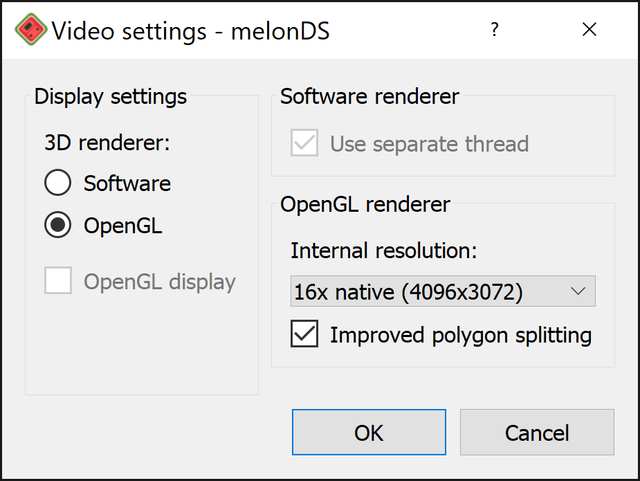640x481 pixels.
Task: Discard changes with the Cancel button
Action: coord(537,432)
